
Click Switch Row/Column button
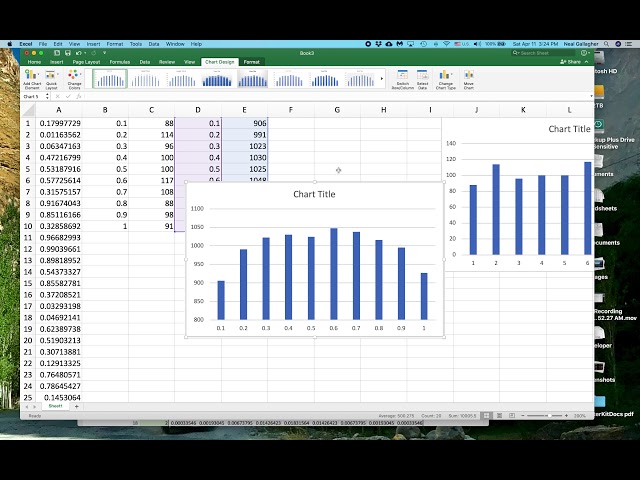tap(402, 79)
